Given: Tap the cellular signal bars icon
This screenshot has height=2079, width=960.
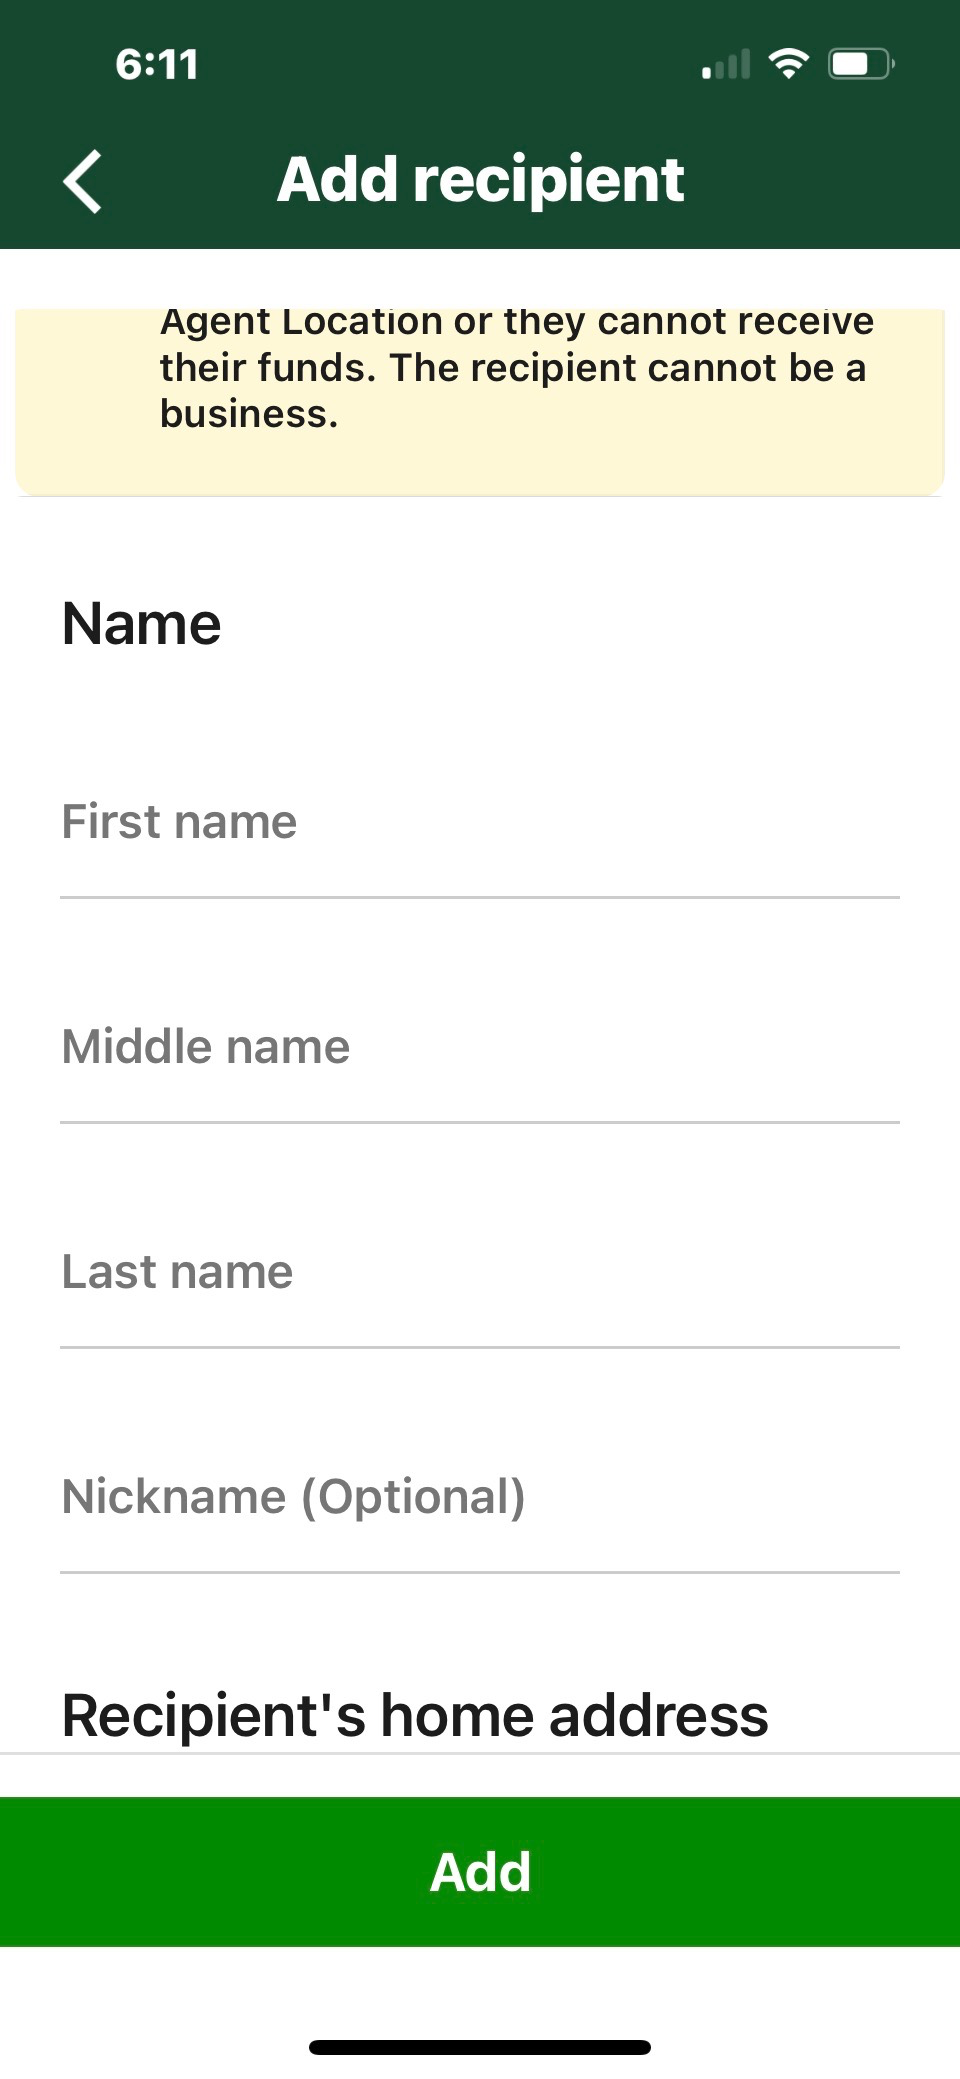Looking at the screenshot, I should (x=726, y=66).
